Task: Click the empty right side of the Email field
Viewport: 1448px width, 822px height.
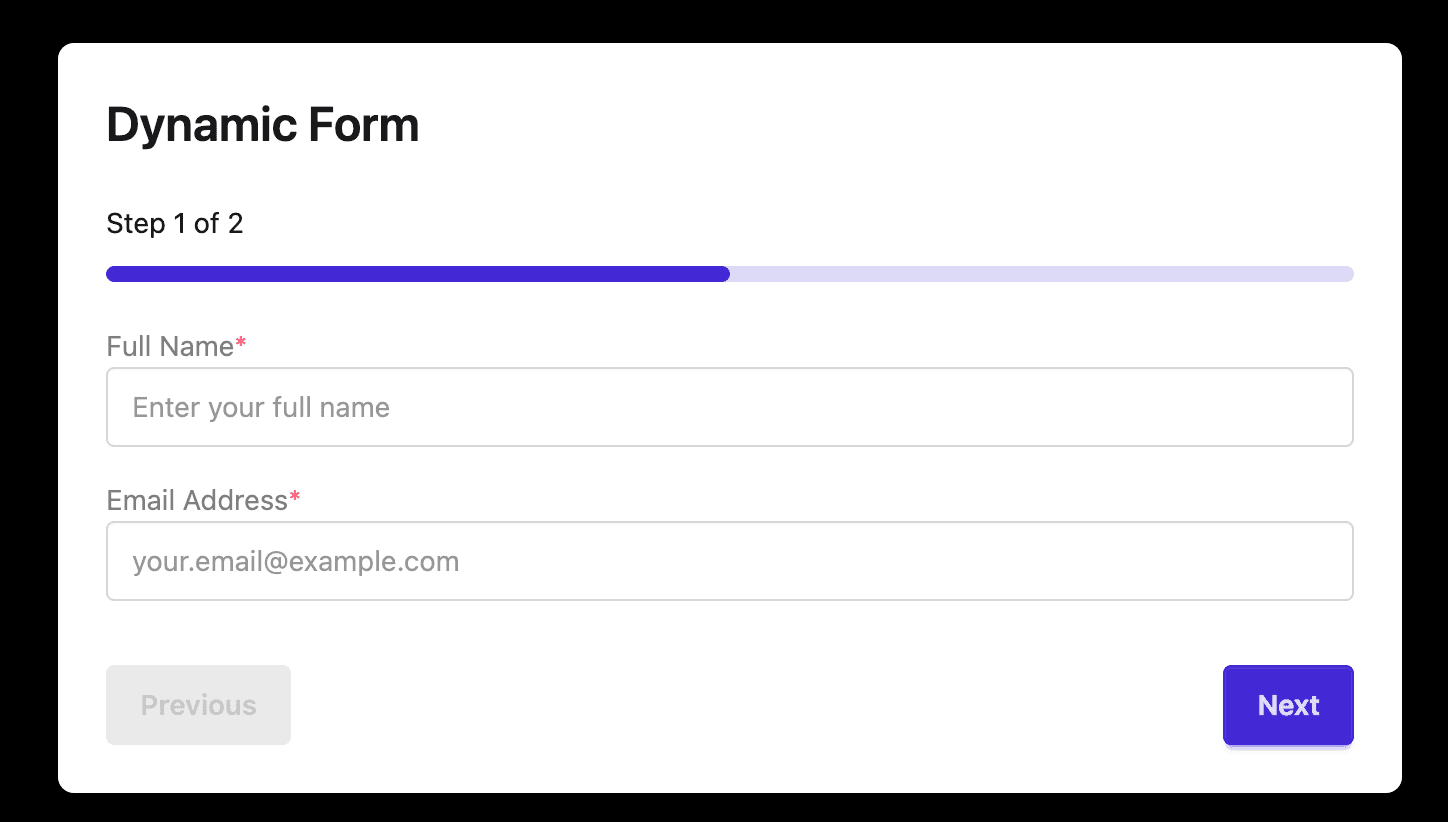Action: tap(1200, 561)
